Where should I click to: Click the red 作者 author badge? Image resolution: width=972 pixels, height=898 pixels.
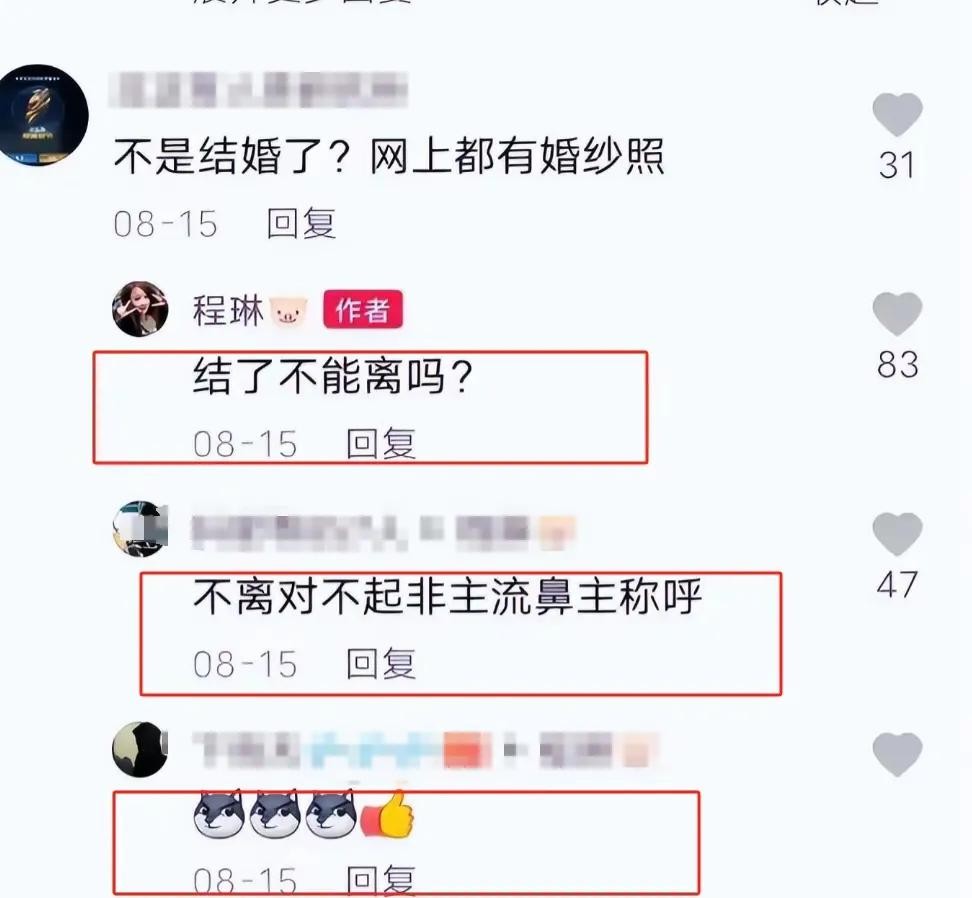coord(363,309)
